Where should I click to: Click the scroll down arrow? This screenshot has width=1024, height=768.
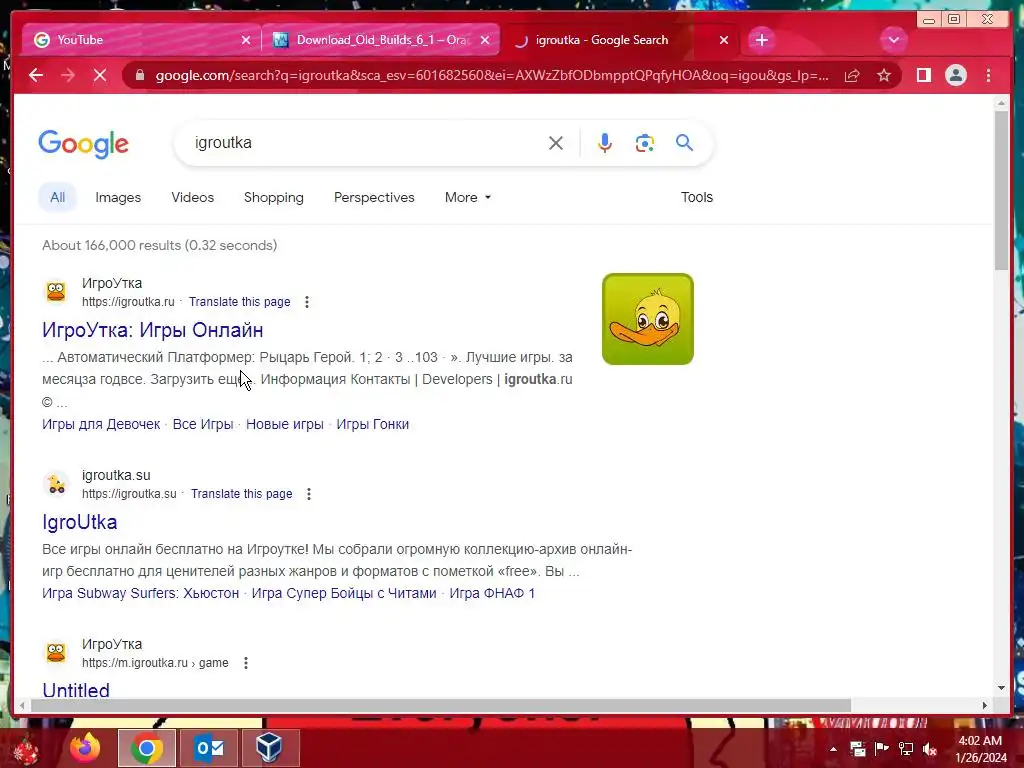coord(1001,688)
